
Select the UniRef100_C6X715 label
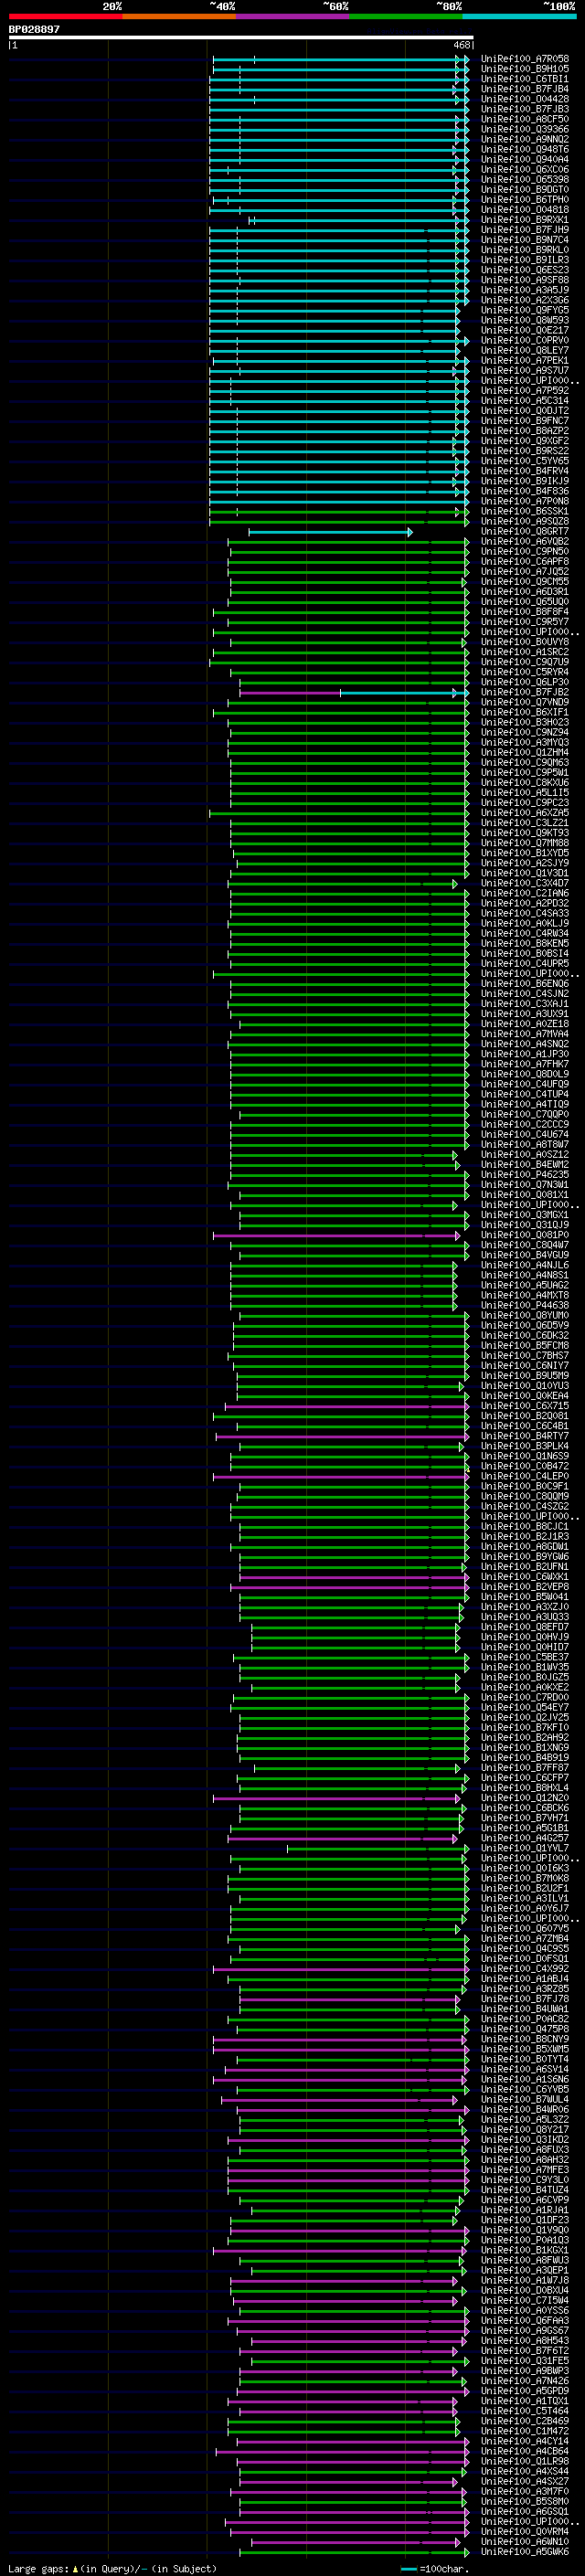[524, 1406]
